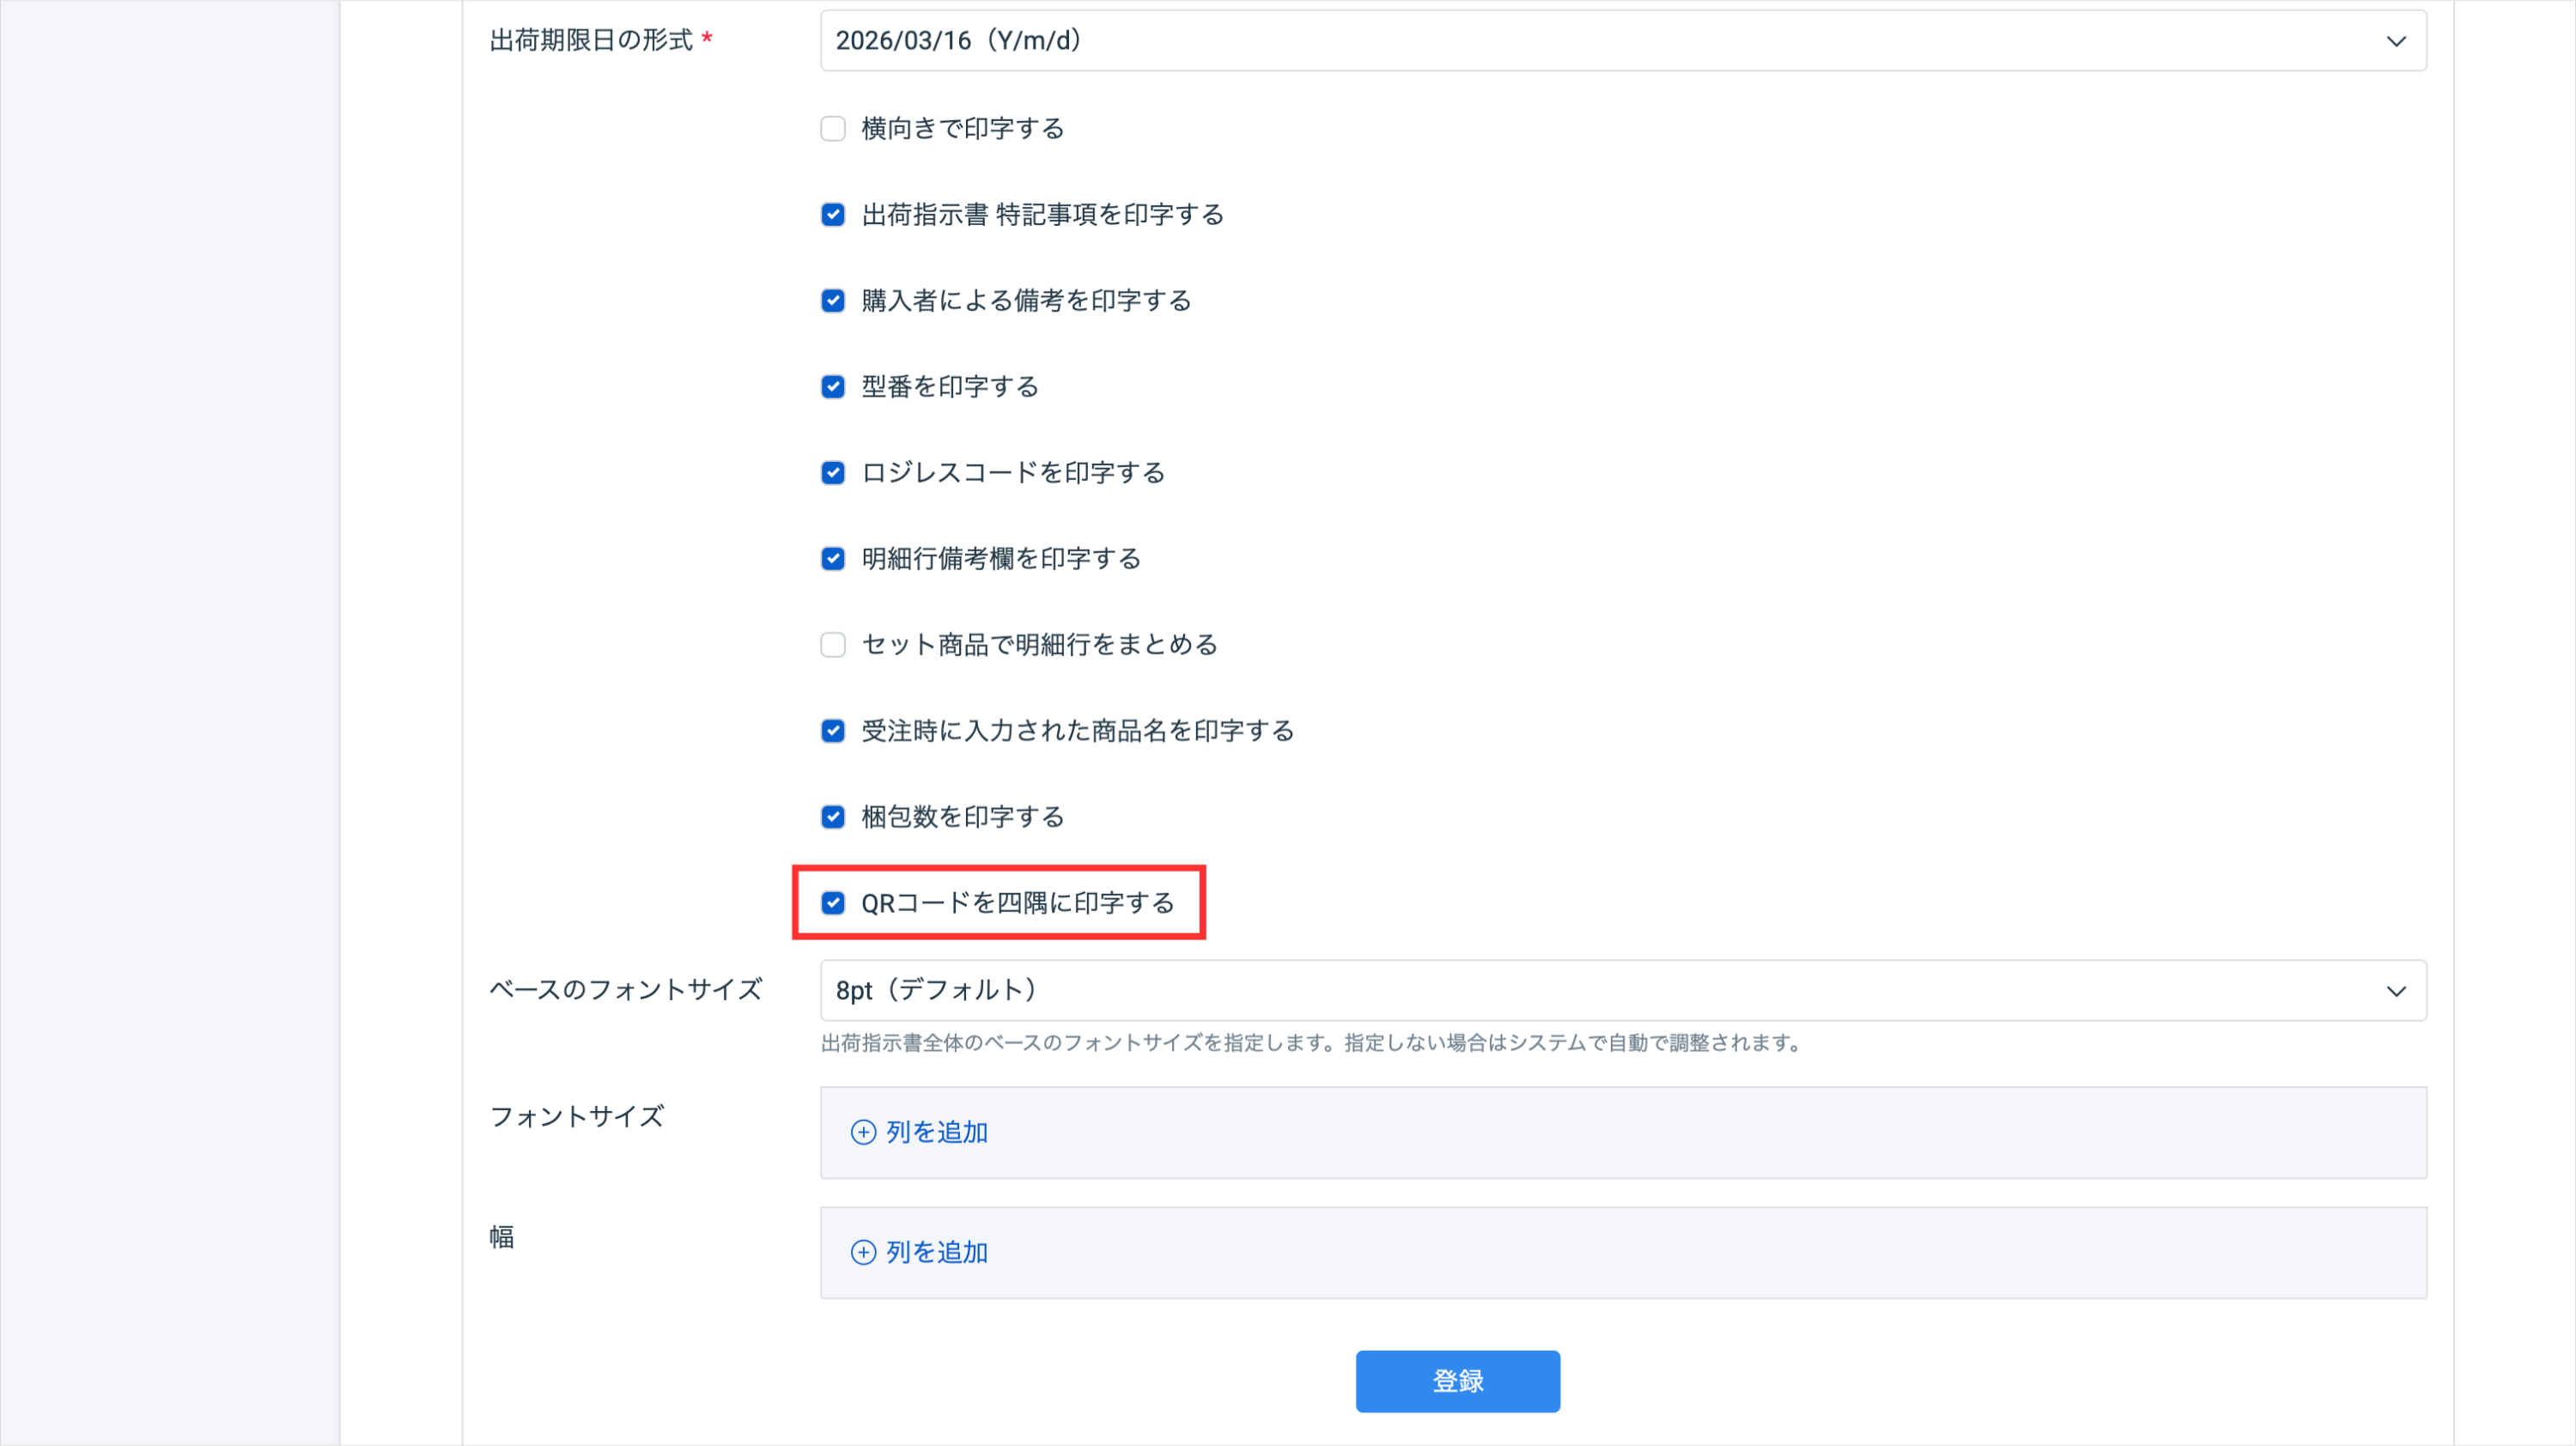Screen dimensions: 2576x1446
Task: Click plus icon in フォントサイズ row
Action: (x=863, y=1132)
